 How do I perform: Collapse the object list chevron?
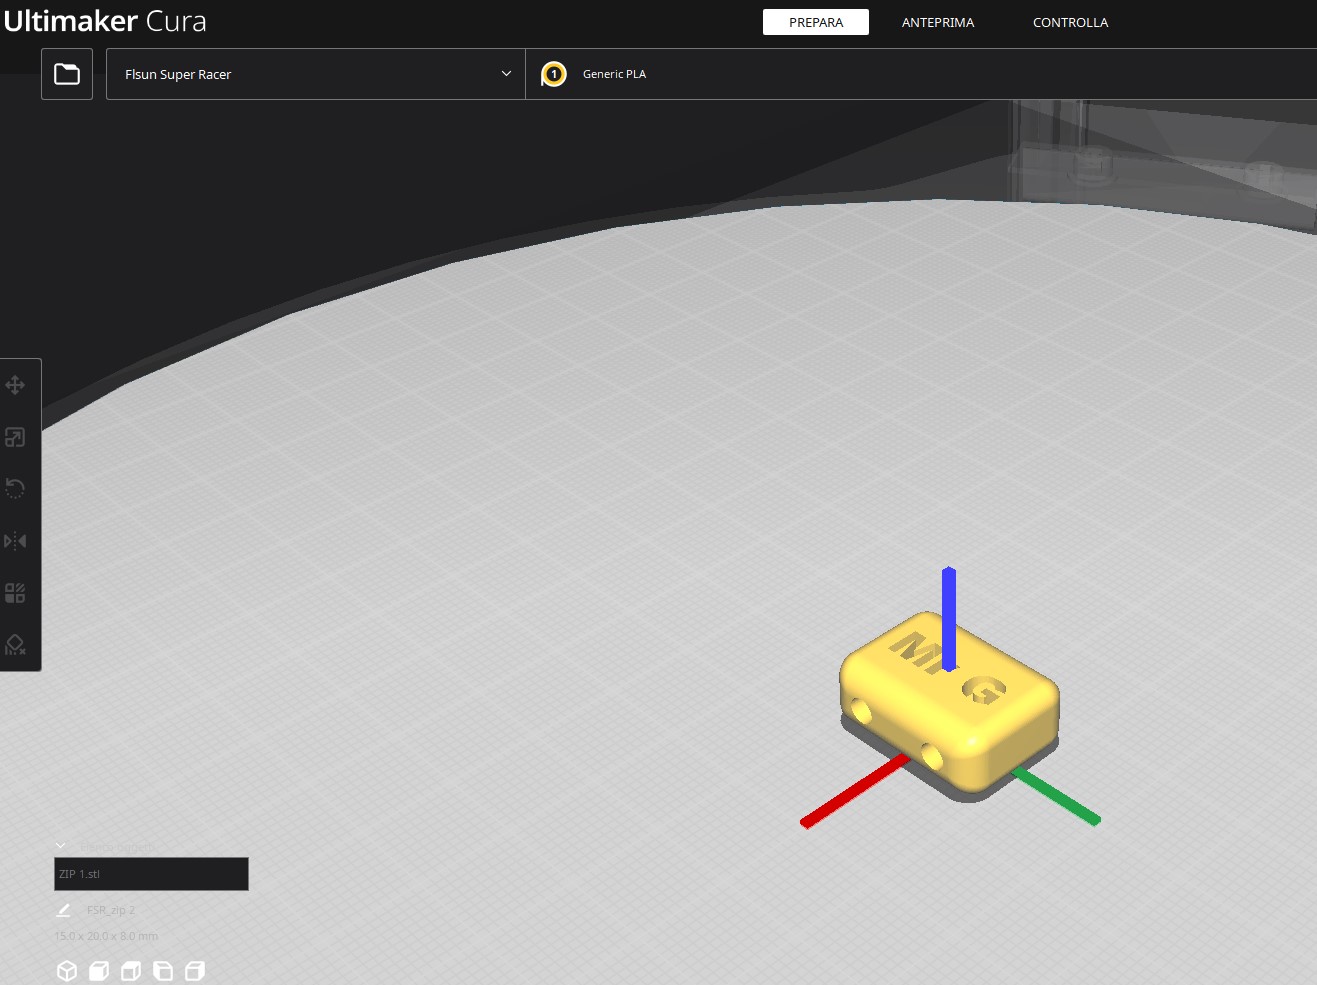pyautogui.click(x=60, y=846)
